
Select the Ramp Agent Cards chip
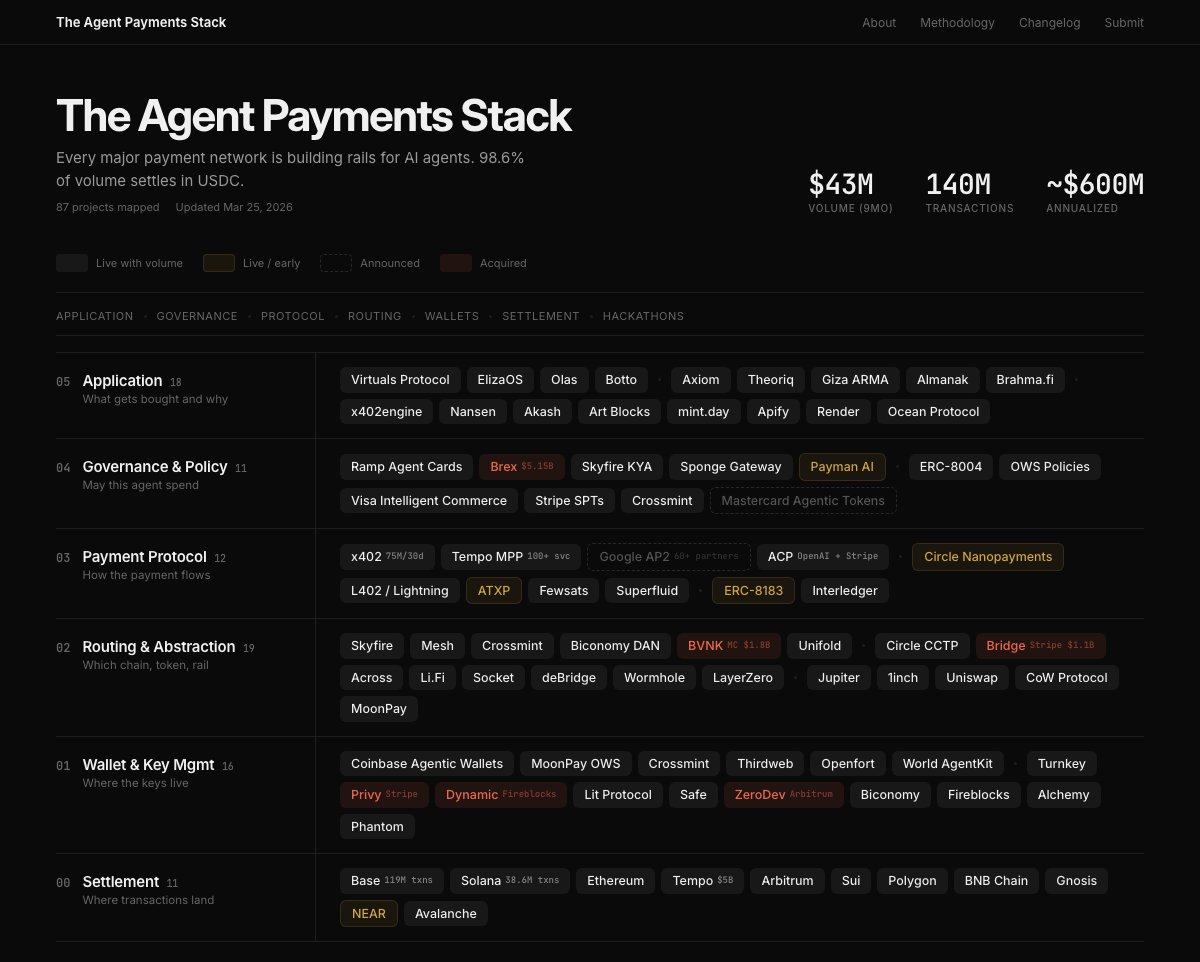(x=406, y=467)
